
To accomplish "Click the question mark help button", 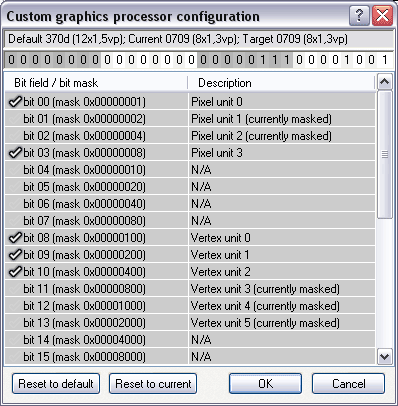I will click(x=359, y=16).
